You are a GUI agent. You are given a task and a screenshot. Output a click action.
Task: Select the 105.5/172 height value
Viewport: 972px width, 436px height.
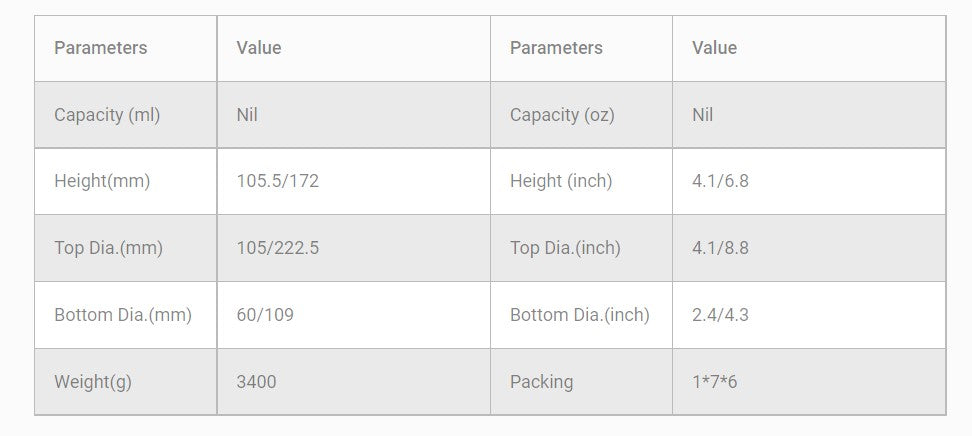coord(277,181)
